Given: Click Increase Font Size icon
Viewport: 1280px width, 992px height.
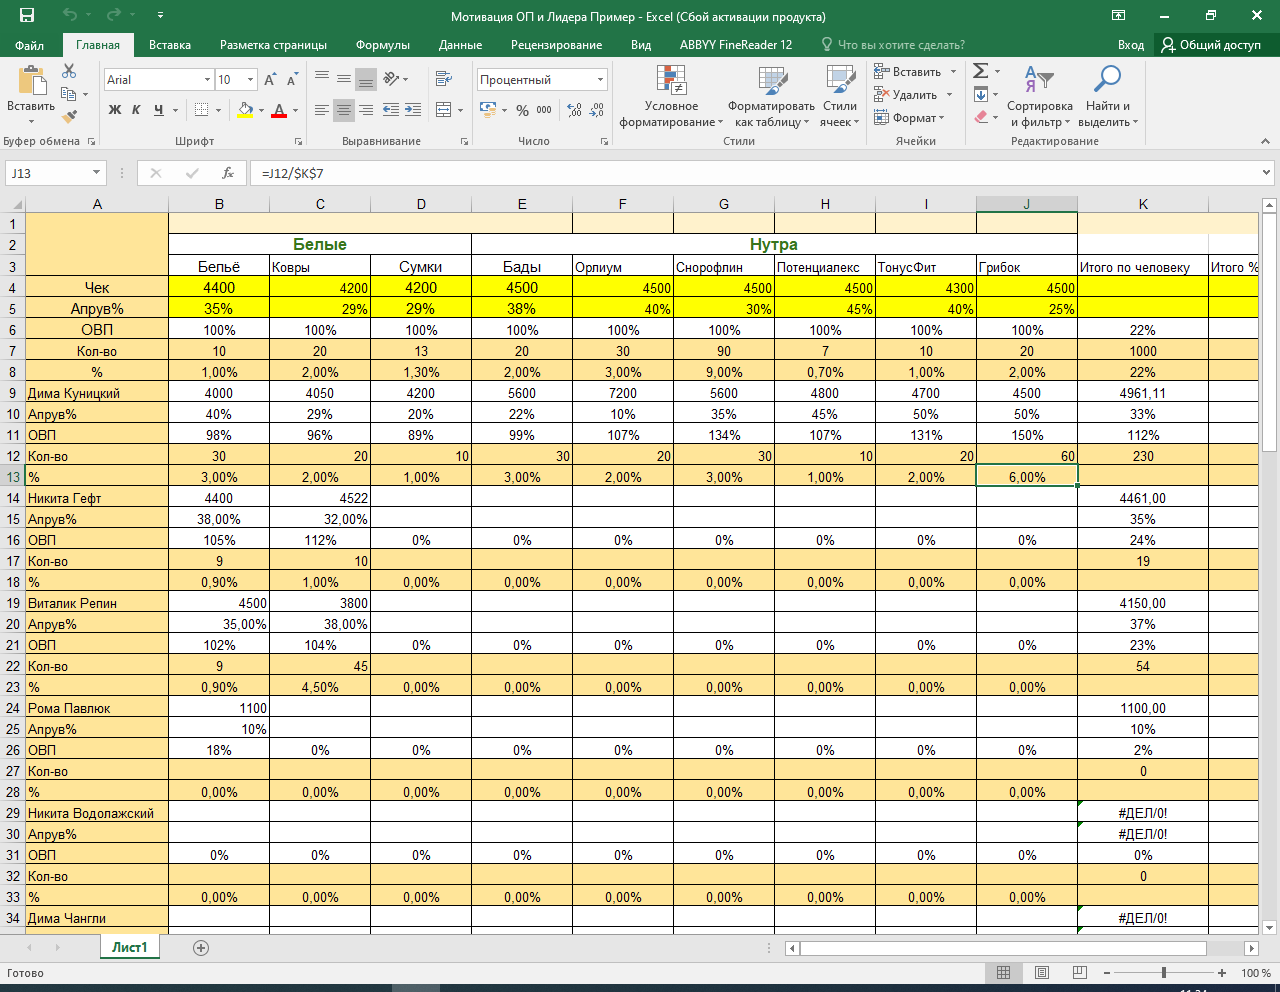Looking at the screenshot, I should (x=270, y=80).
